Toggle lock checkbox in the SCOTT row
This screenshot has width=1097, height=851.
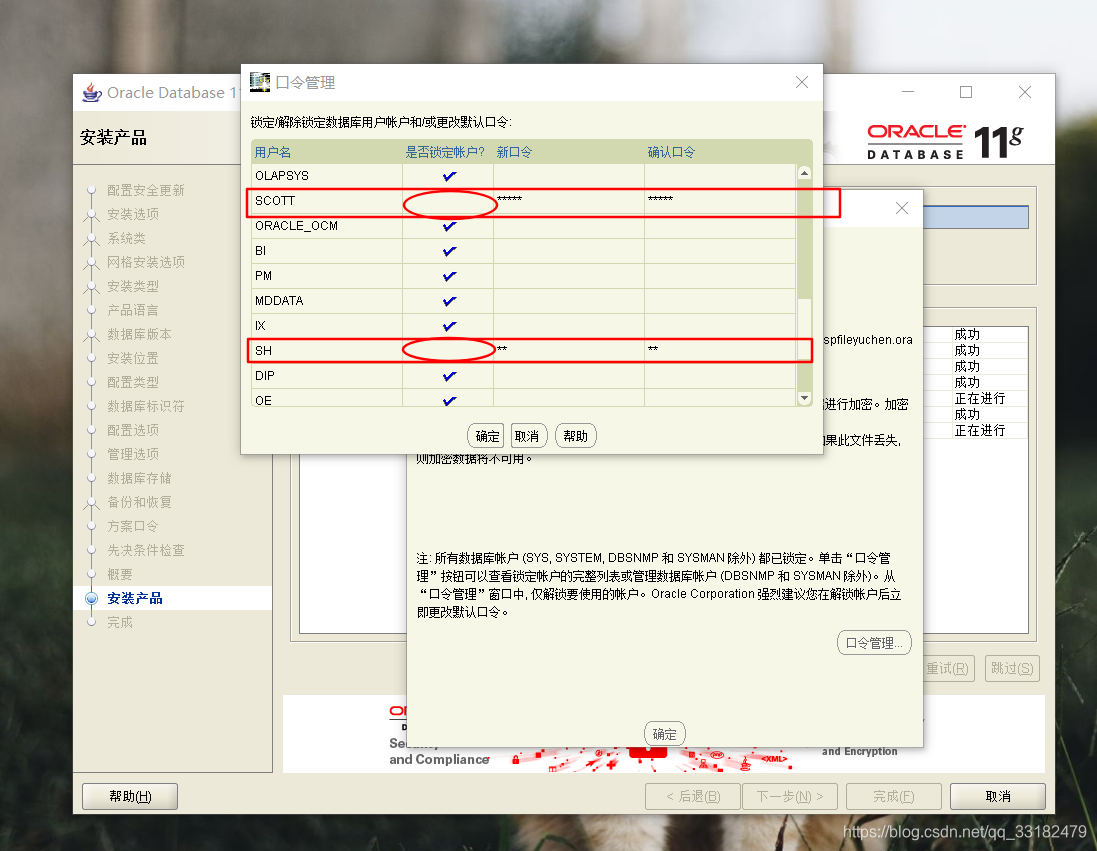[x=449, y=202]
